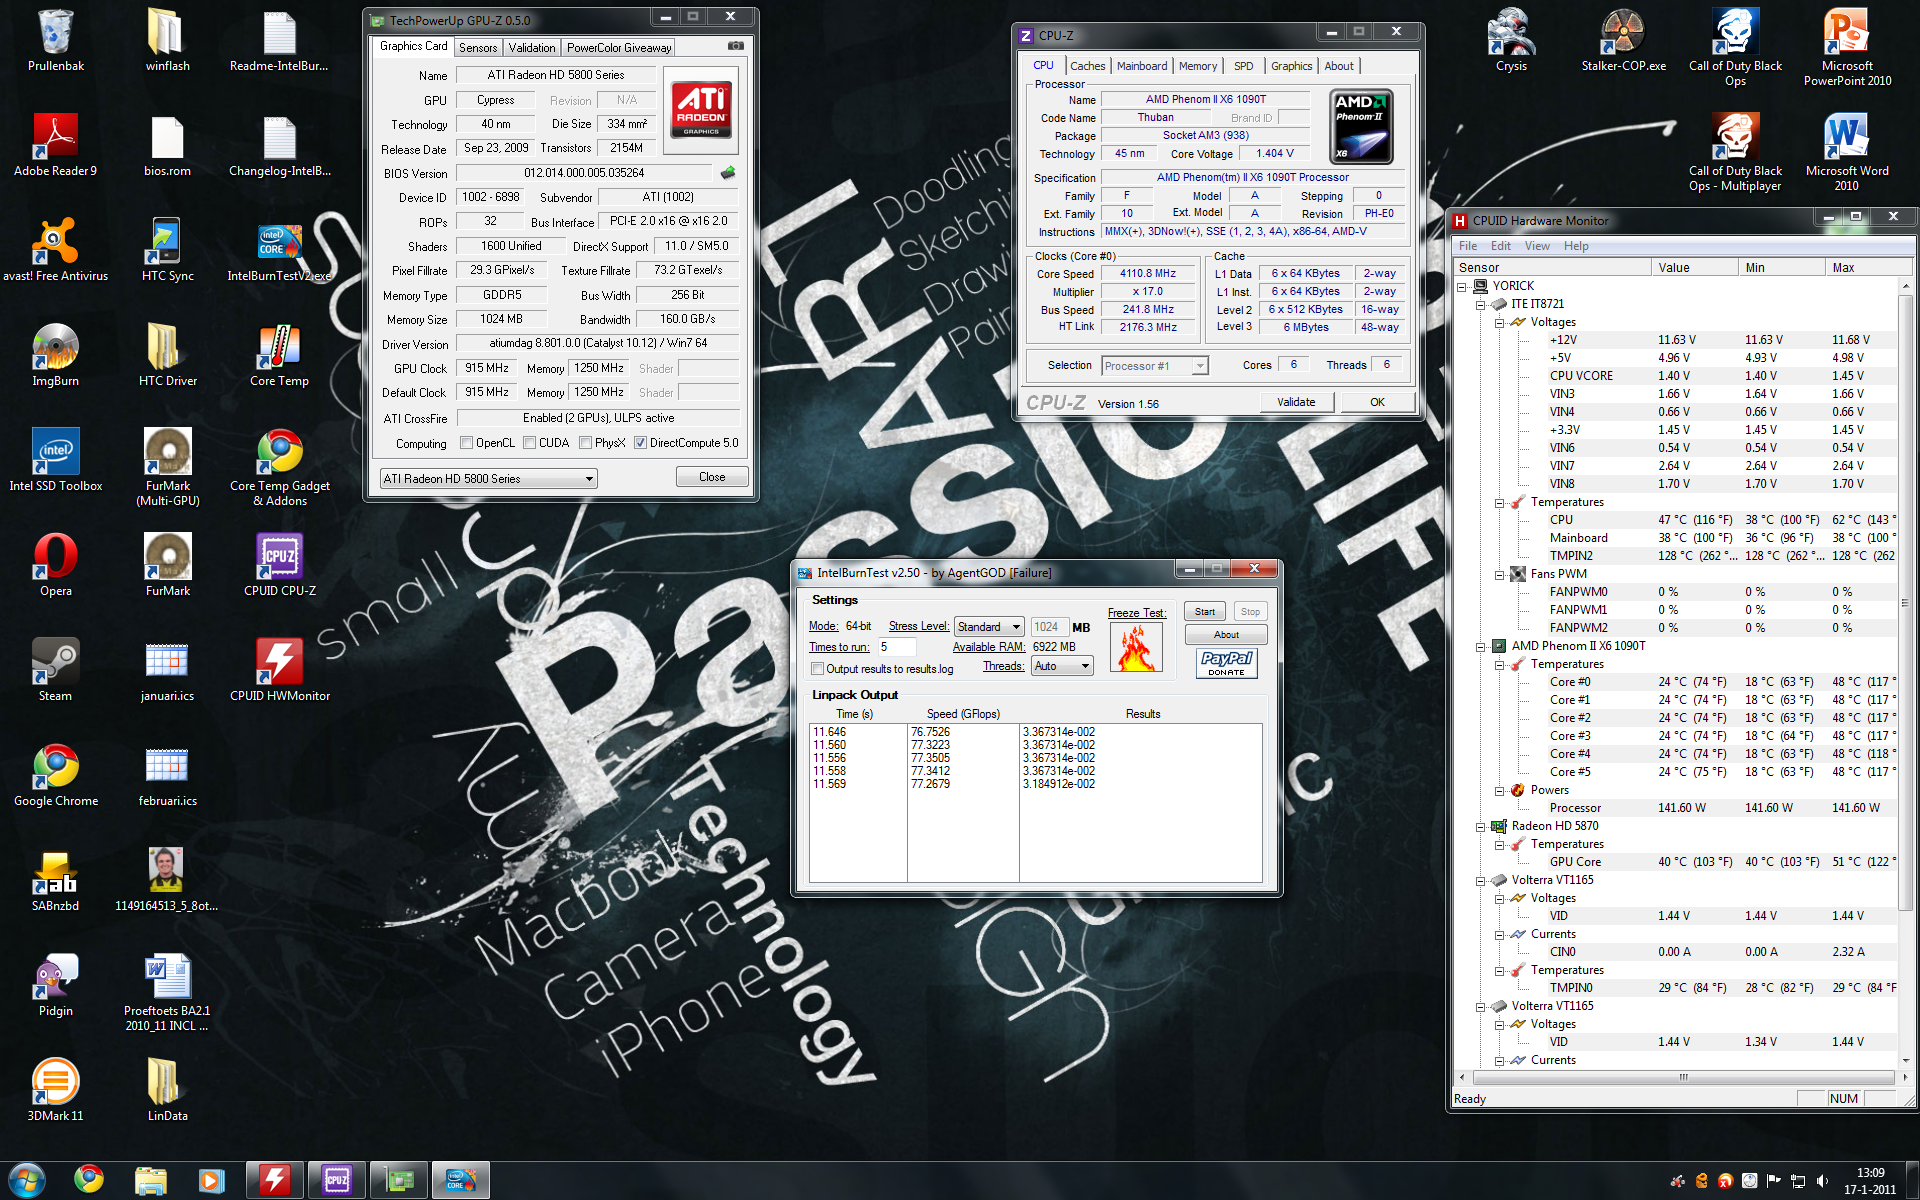Screen dimensions: 1920x1200
Task: Switch to the Validation tab in GPU-Z
Action: (531, 48)
